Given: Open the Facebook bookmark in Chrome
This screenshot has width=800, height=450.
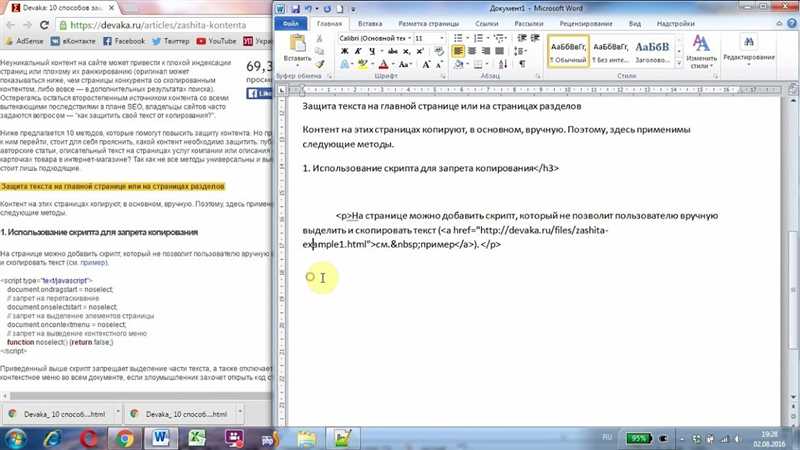Looking at the screenshot, I should click(124, 41).
